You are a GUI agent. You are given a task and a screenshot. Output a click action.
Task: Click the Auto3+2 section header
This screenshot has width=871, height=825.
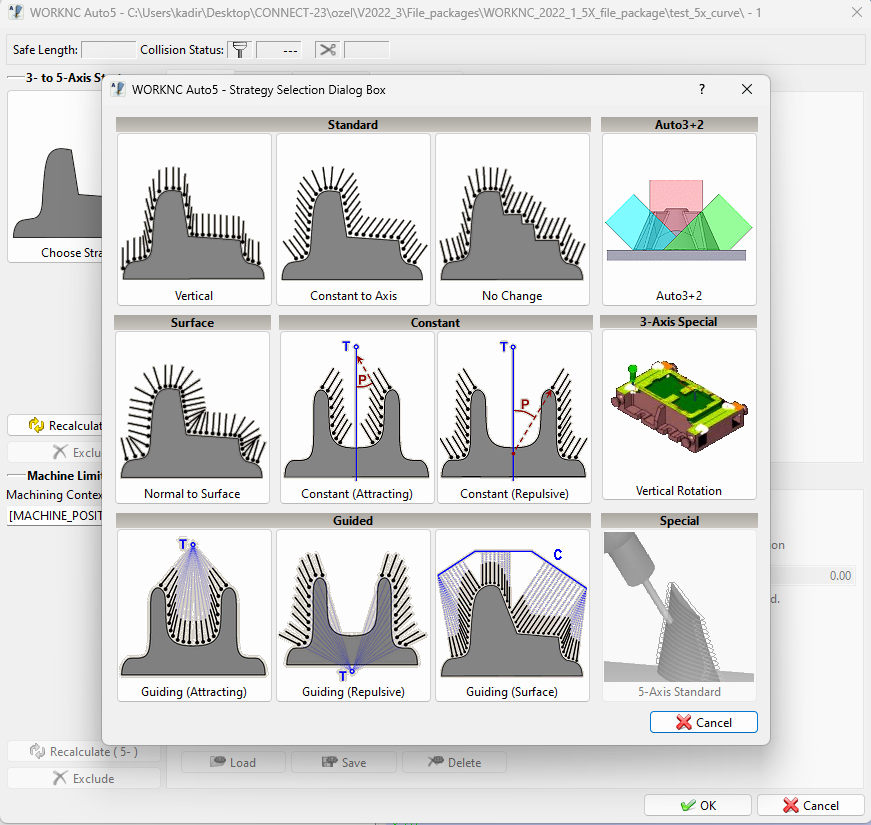pos(679,124)
